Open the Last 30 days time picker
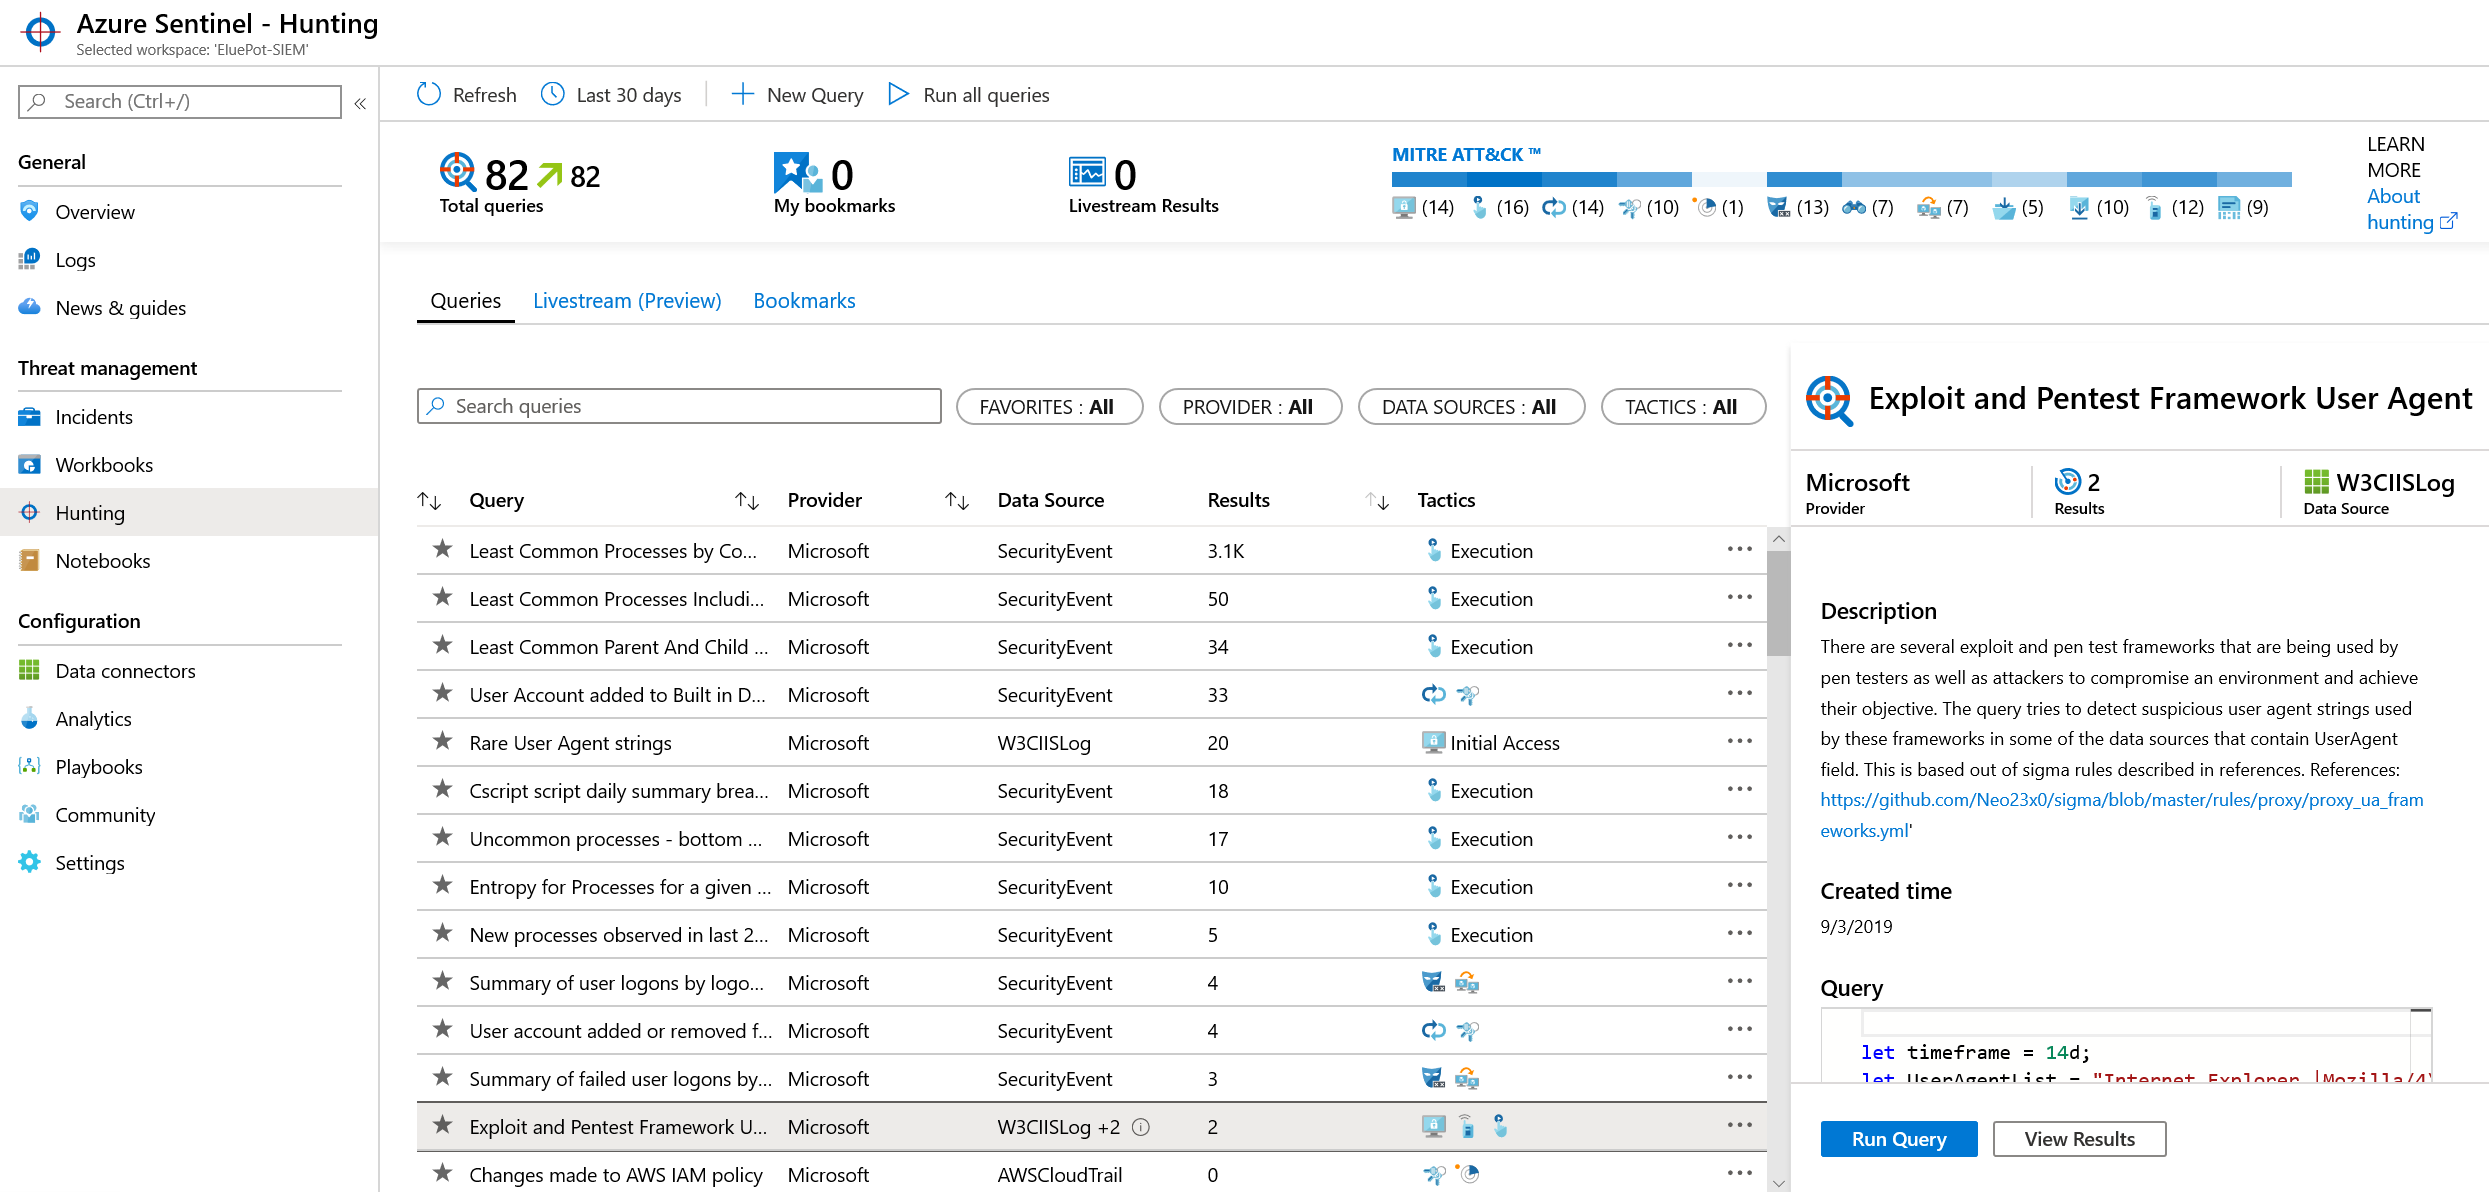 pos(611,94)
